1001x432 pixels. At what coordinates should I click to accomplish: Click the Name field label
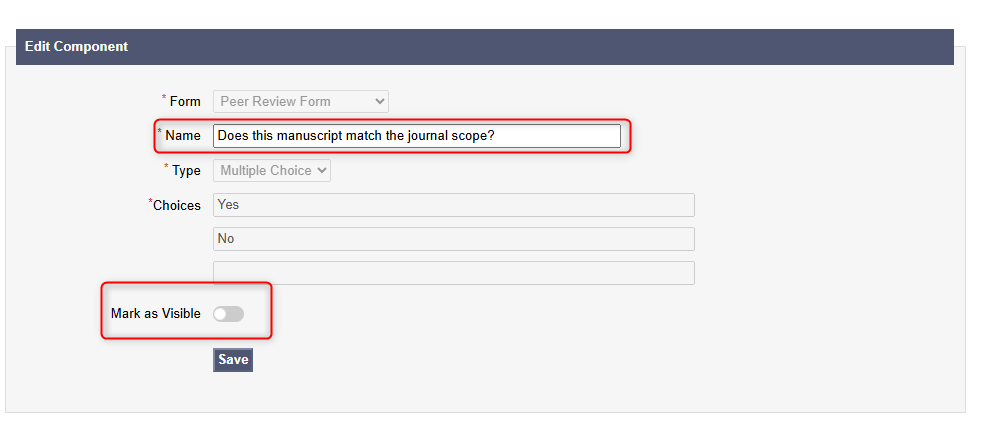[183, 135]
